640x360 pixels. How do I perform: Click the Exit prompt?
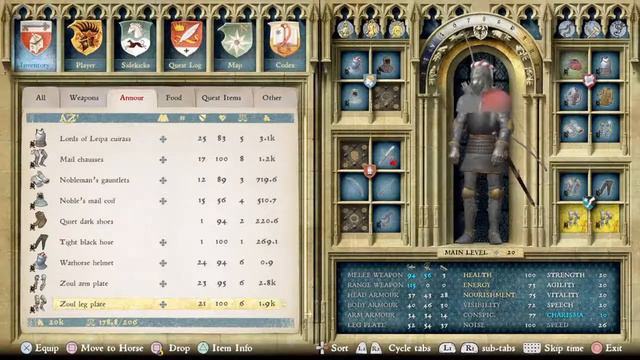pyautogui.click(x=607, y=348)
